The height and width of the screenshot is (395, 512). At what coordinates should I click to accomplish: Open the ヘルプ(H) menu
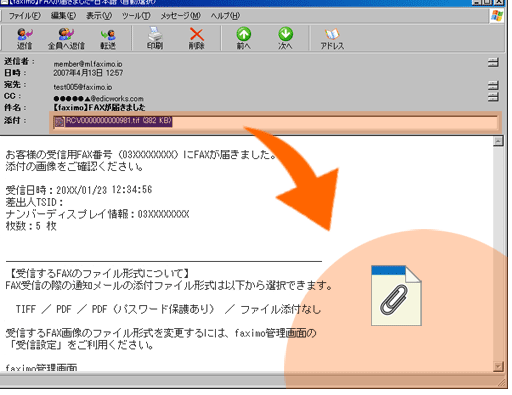point(225,16)
